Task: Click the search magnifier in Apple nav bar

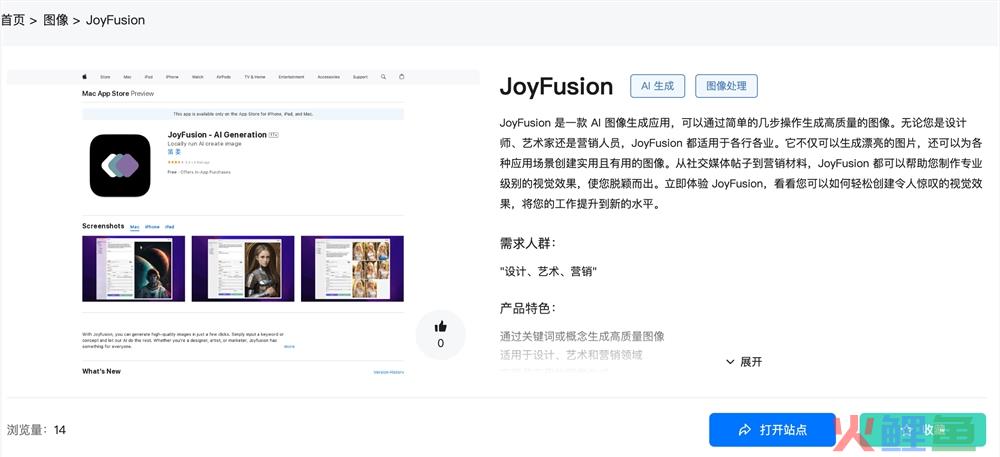Action: coord(385,77)
